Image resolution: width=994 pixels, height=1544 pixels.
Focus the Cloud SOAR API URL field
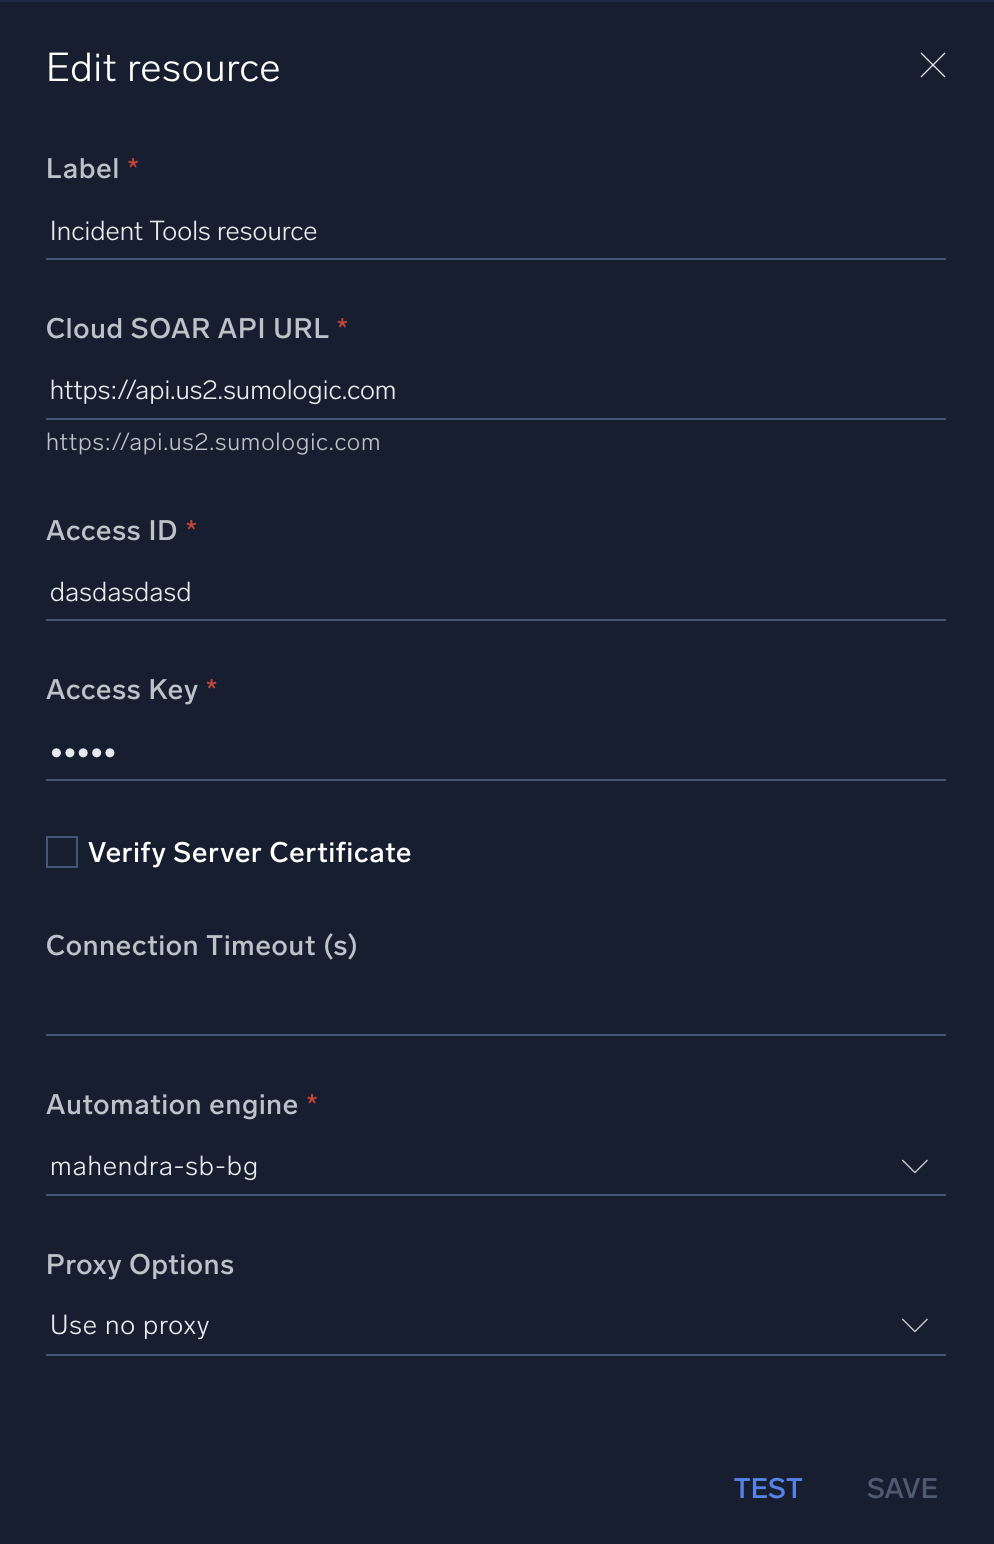point(496,391)
